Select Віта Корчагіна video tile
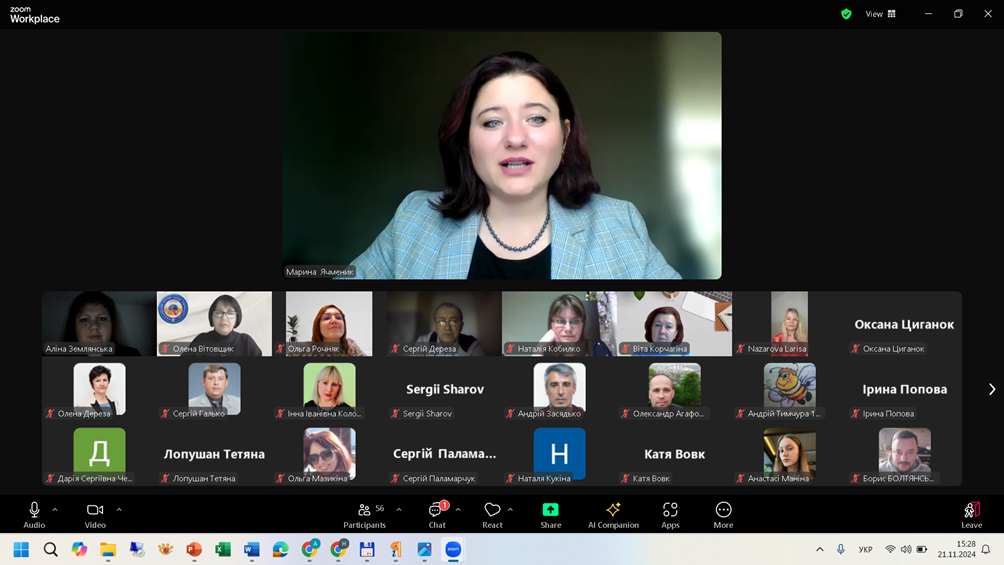Screen dimensions: 1004x565 pyautogui.click(x=674, y=323)
